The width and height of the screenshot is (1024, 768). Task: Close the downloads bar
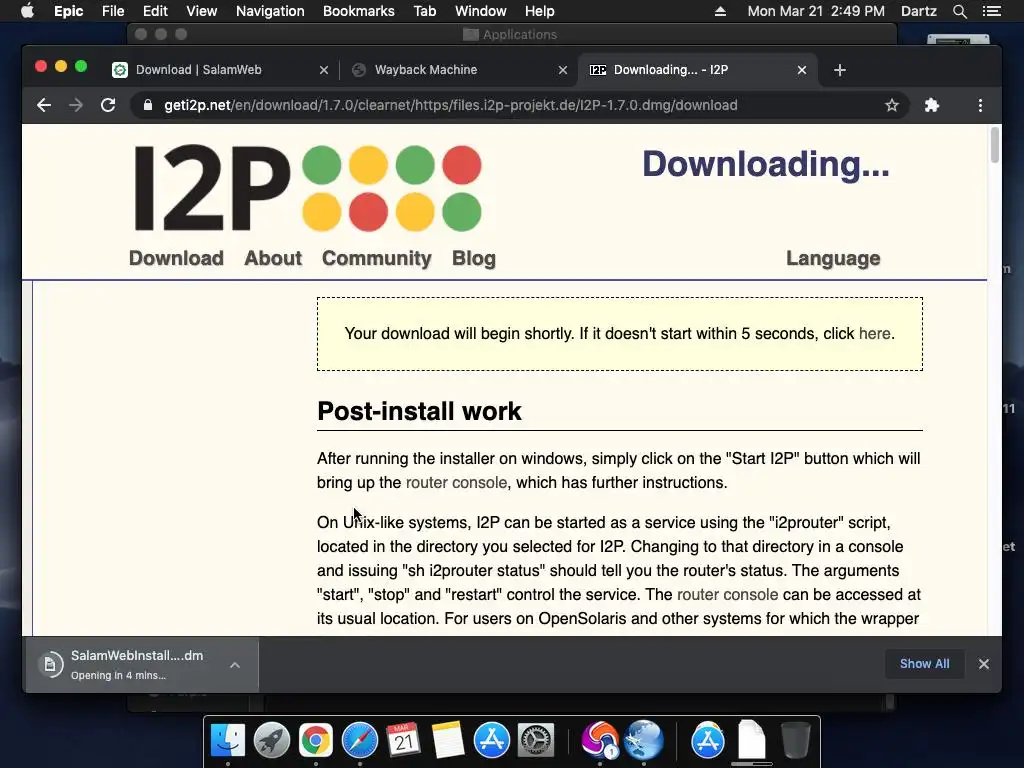pyautogui.click(x=984, y=664)
